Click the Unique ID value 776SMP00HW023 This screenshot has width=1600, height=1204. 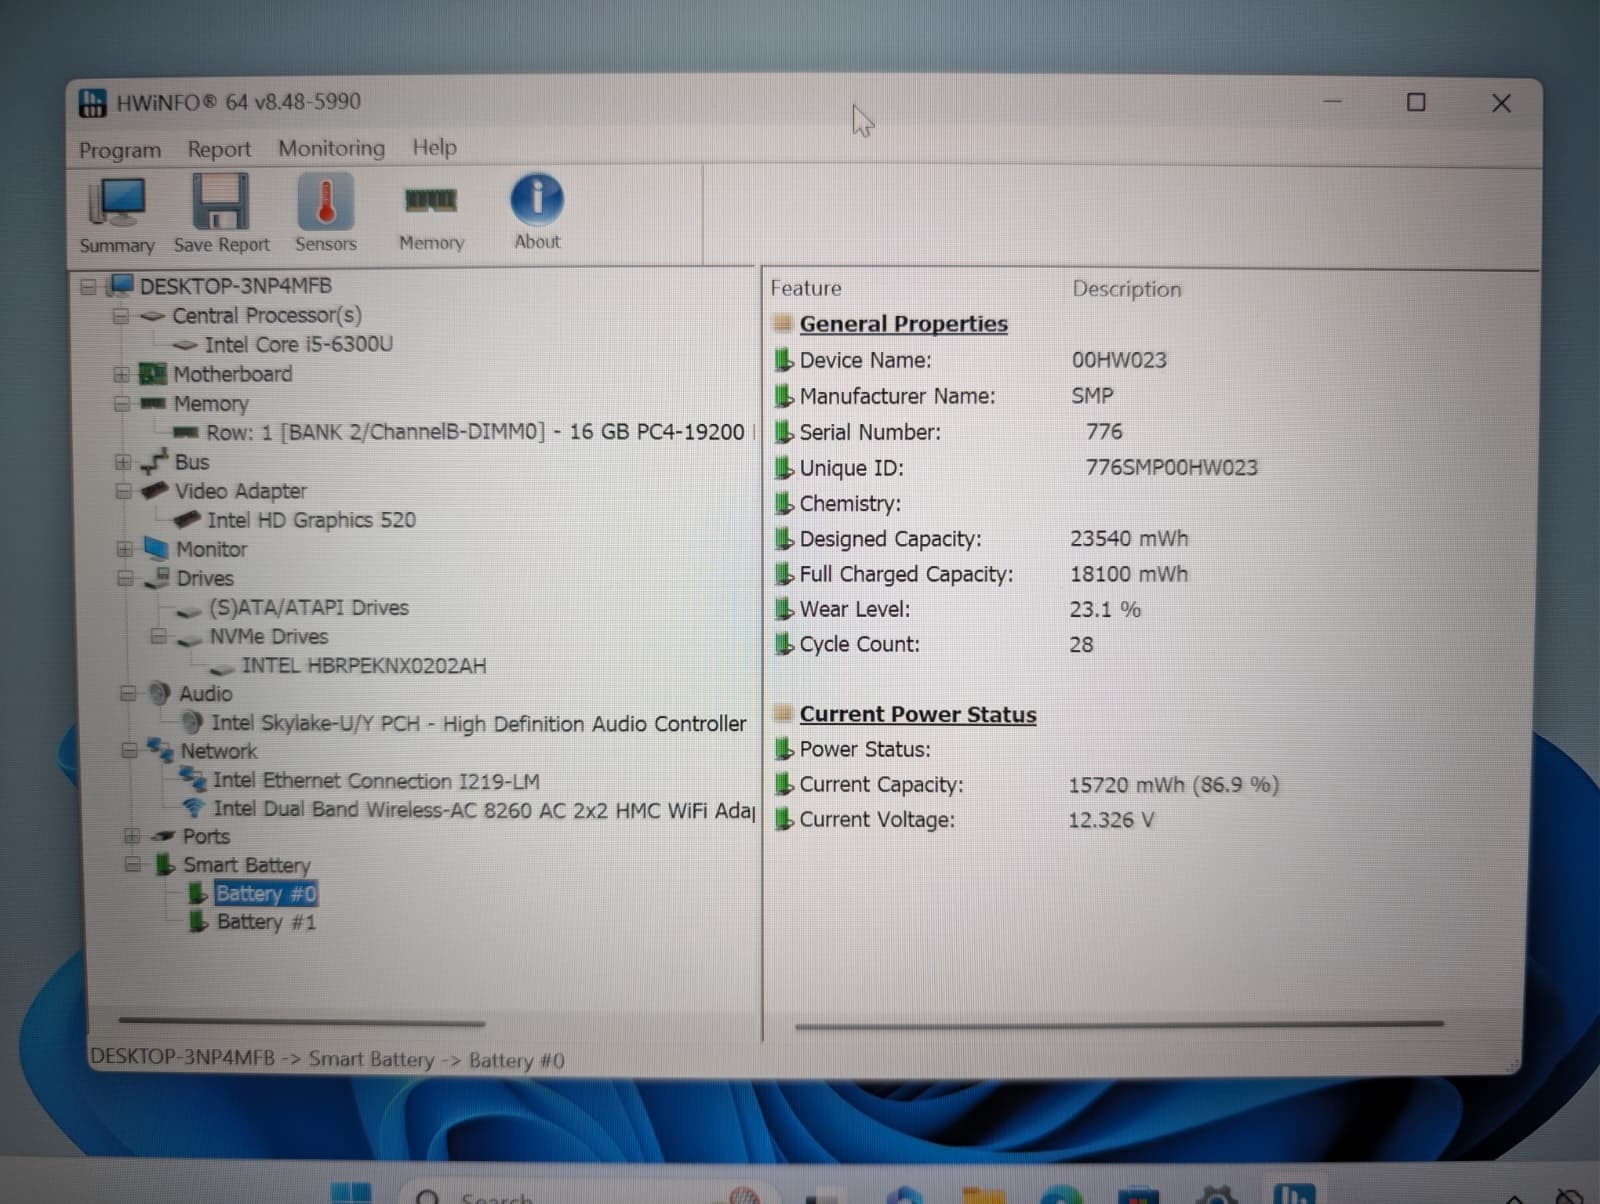pos(1171,467)
